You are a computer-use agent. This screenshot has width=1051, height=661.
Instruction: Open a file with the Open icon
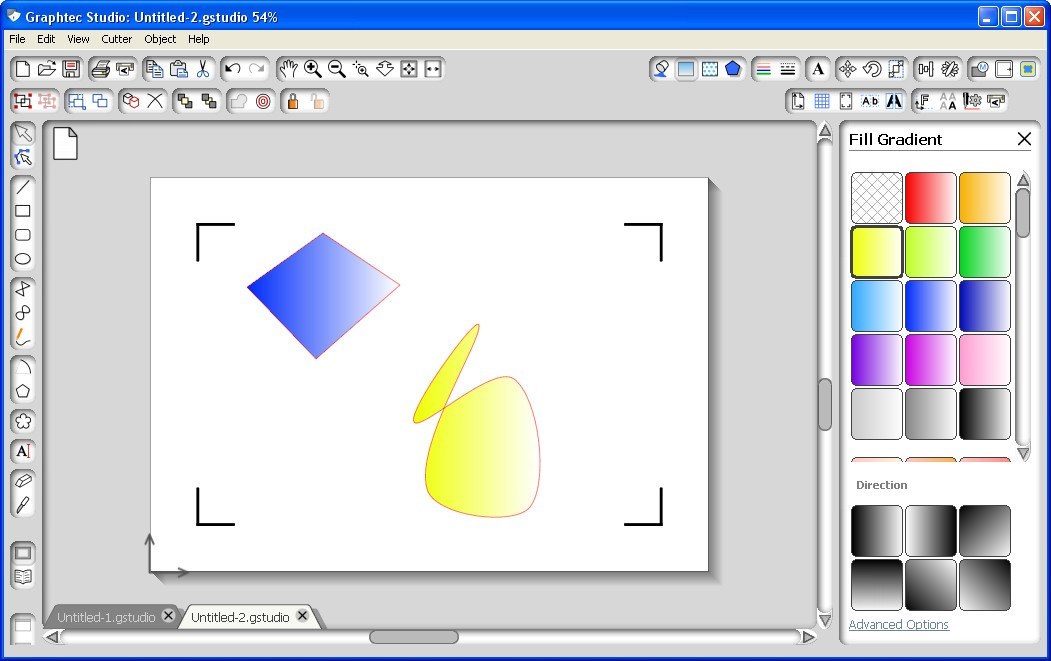[46, 69]
